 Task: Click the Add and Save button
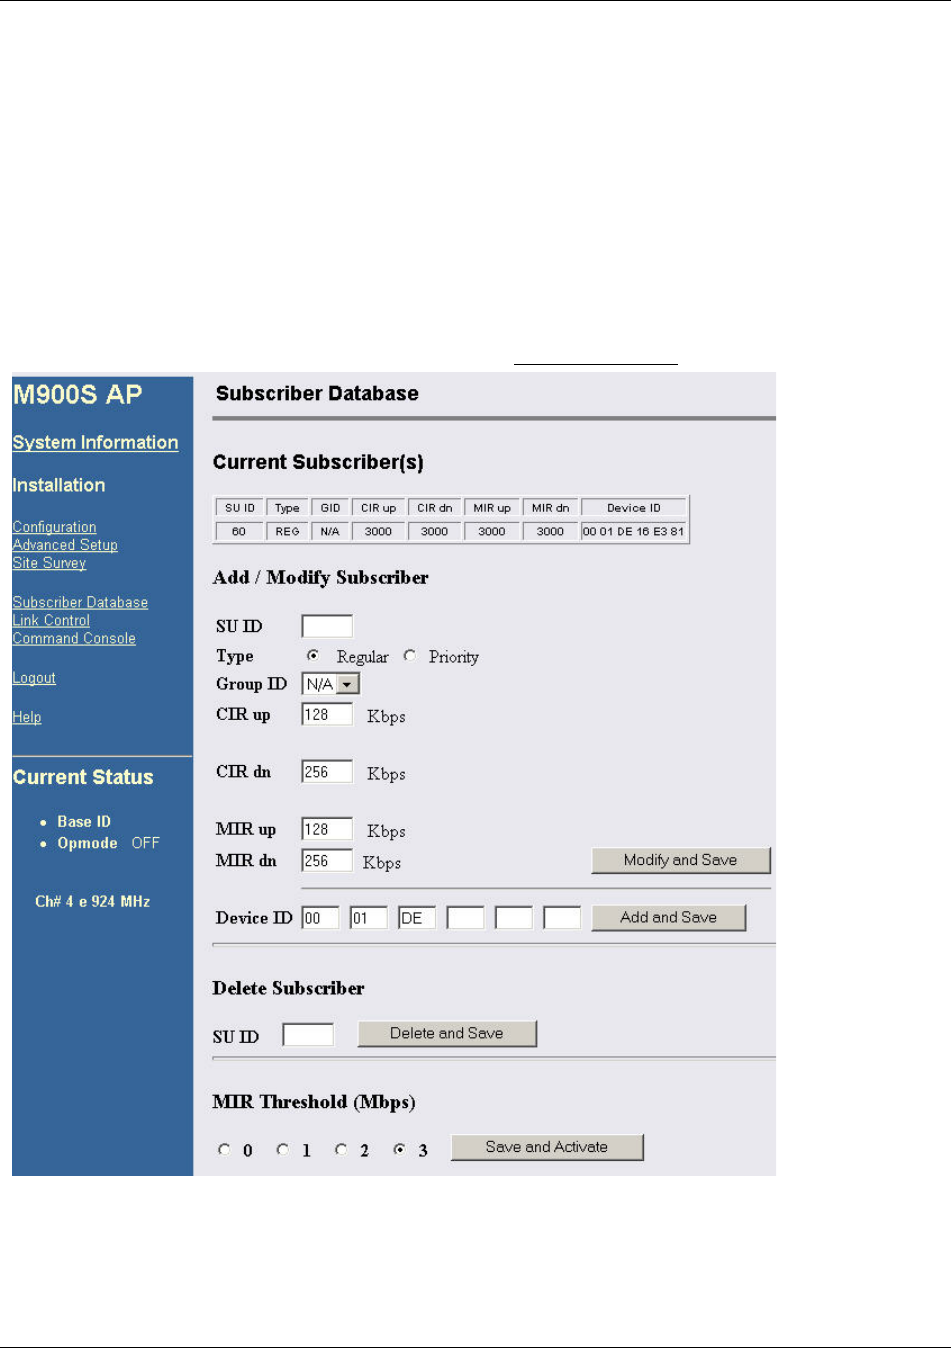click(668, 917)
